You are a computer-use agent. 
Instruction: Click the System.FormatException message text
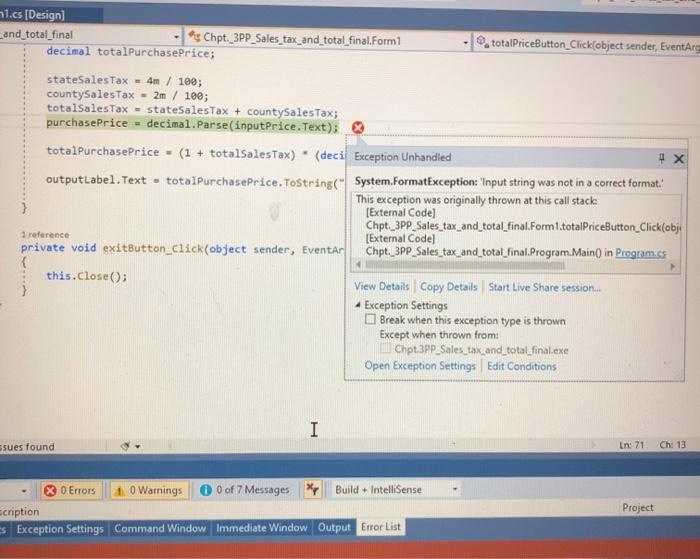tap(509, 182)
